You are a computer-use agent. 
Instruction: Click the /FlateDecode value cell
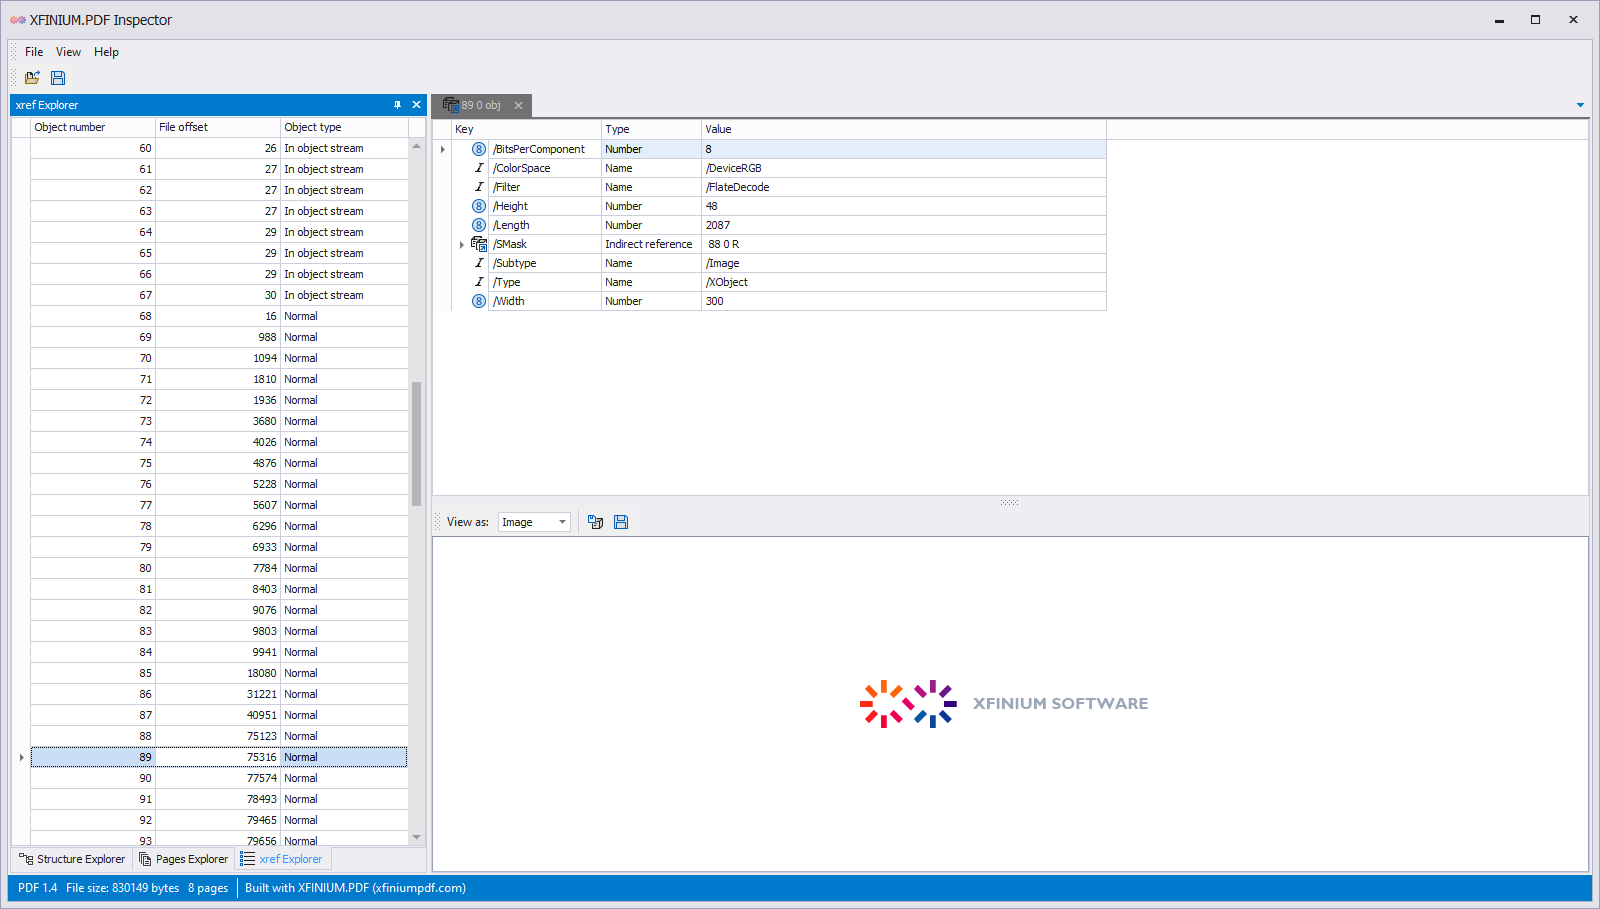[904, 187]
